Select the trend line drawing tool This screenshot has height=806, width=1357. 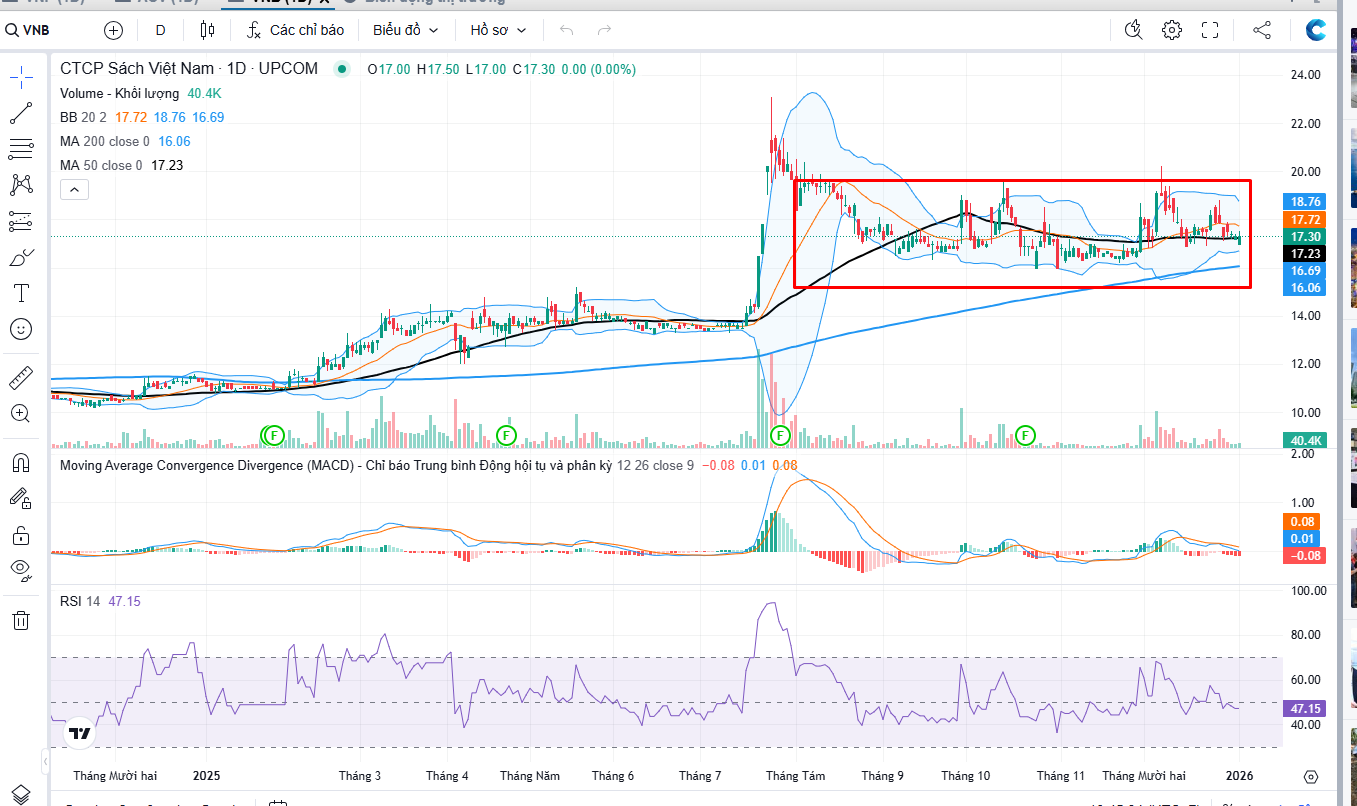pyautogui.click(x=21, y=114)
